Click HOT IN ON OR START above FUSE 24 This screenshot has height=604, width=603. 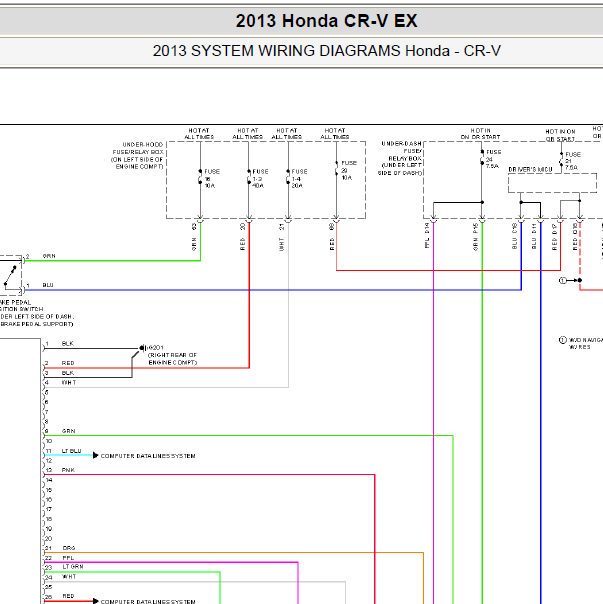[x=480, y=134]
